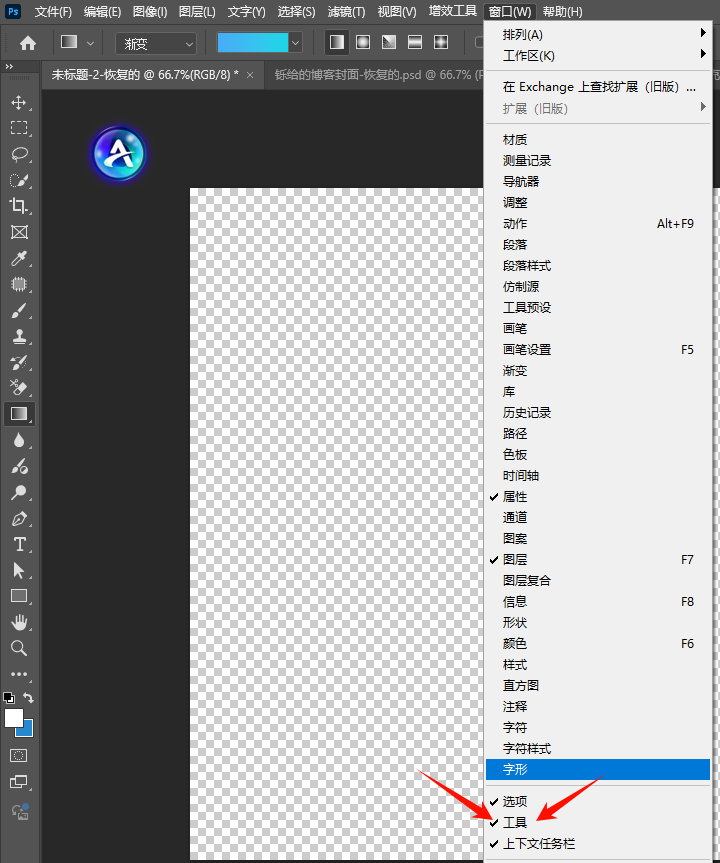Select the Horizontal Type tool
Viewport: 720px width, 863px height.
coord(19,544)
